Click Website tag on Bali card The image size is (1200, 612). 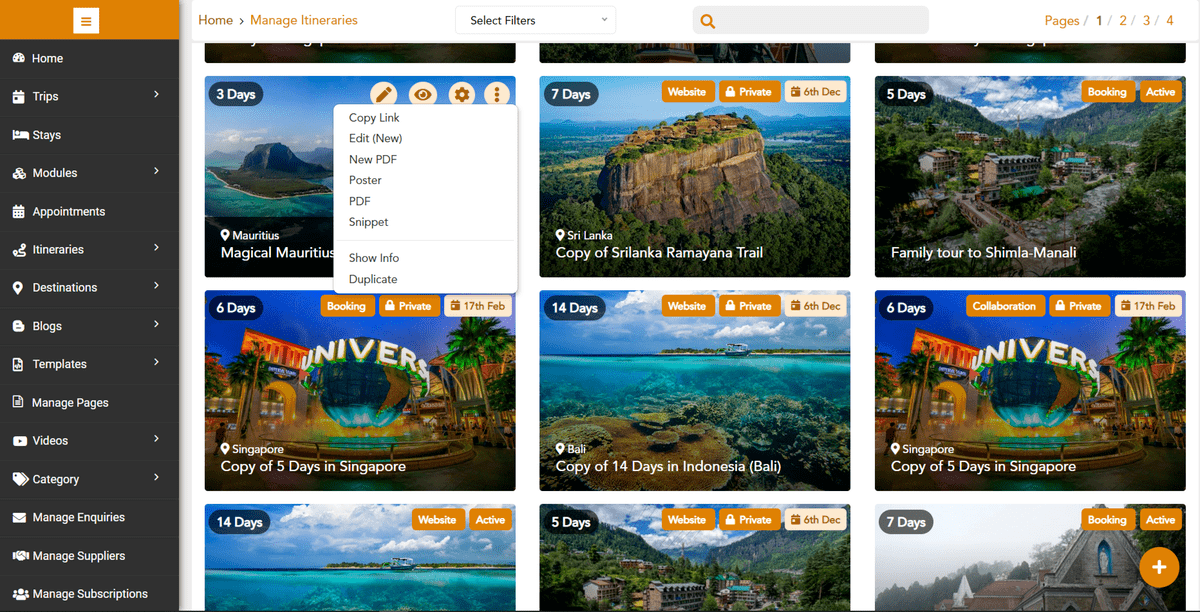point(687,306)
